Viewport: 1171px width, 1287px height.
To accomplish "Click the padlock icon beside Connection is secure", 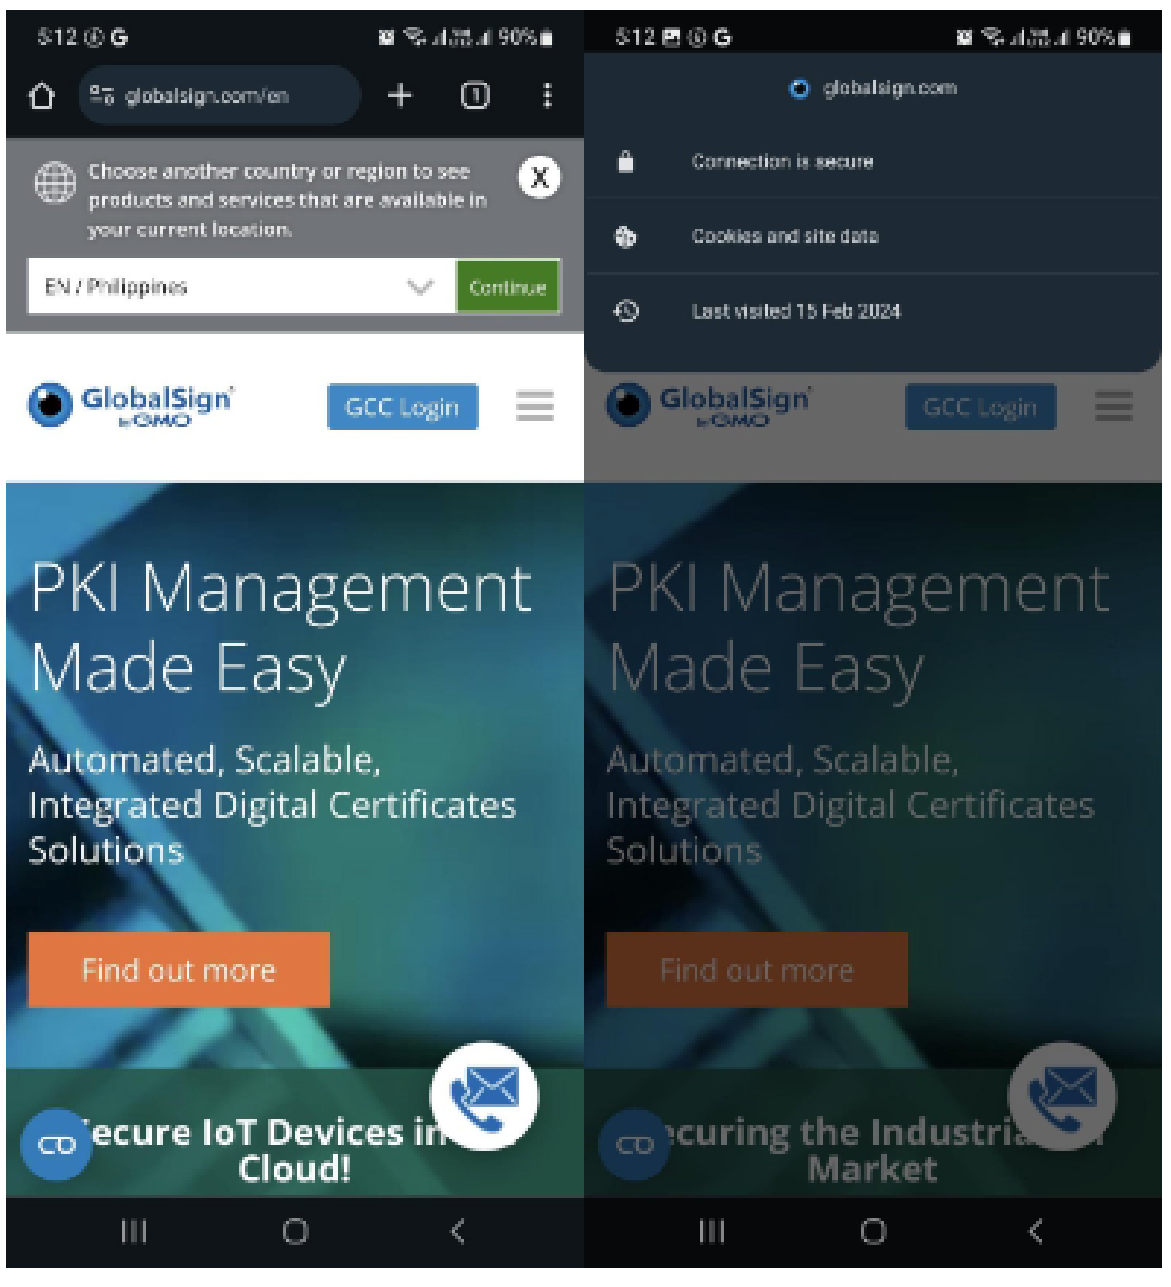I will coord(626,162).
